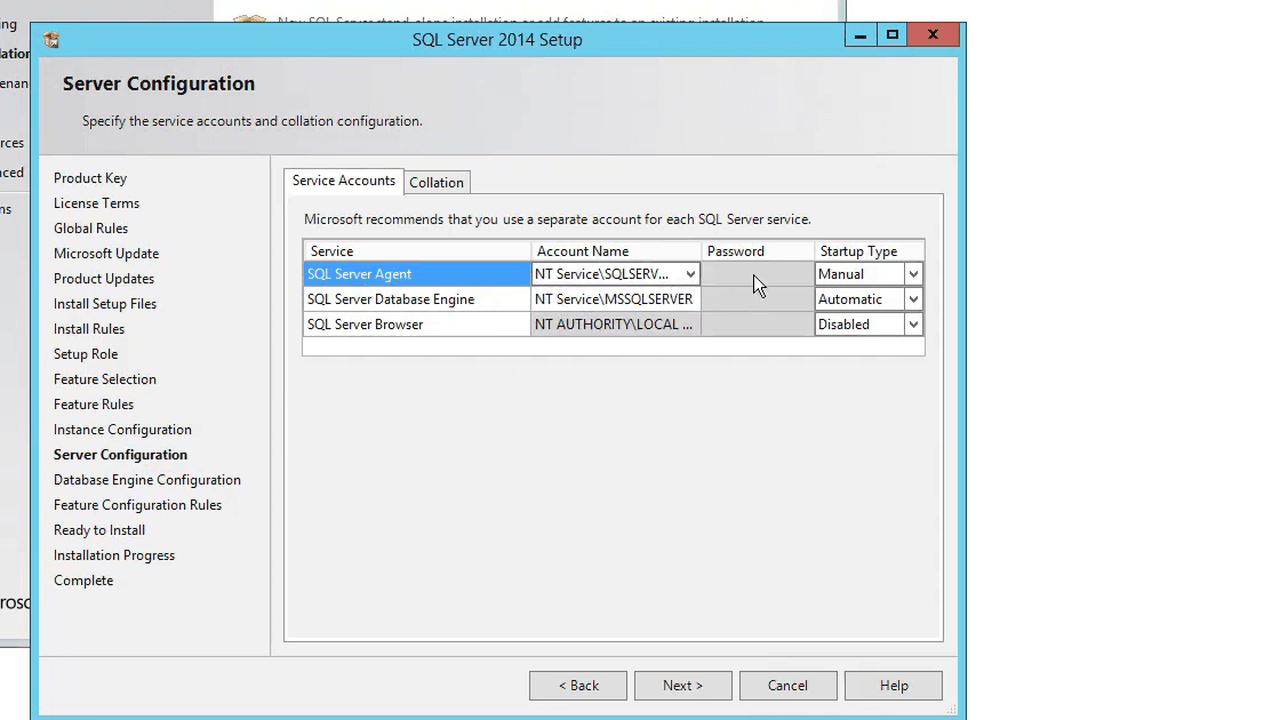The image size is (1280, 720).
Task: Select License Terms step in sidebar
Action: [x=96, y=203]
